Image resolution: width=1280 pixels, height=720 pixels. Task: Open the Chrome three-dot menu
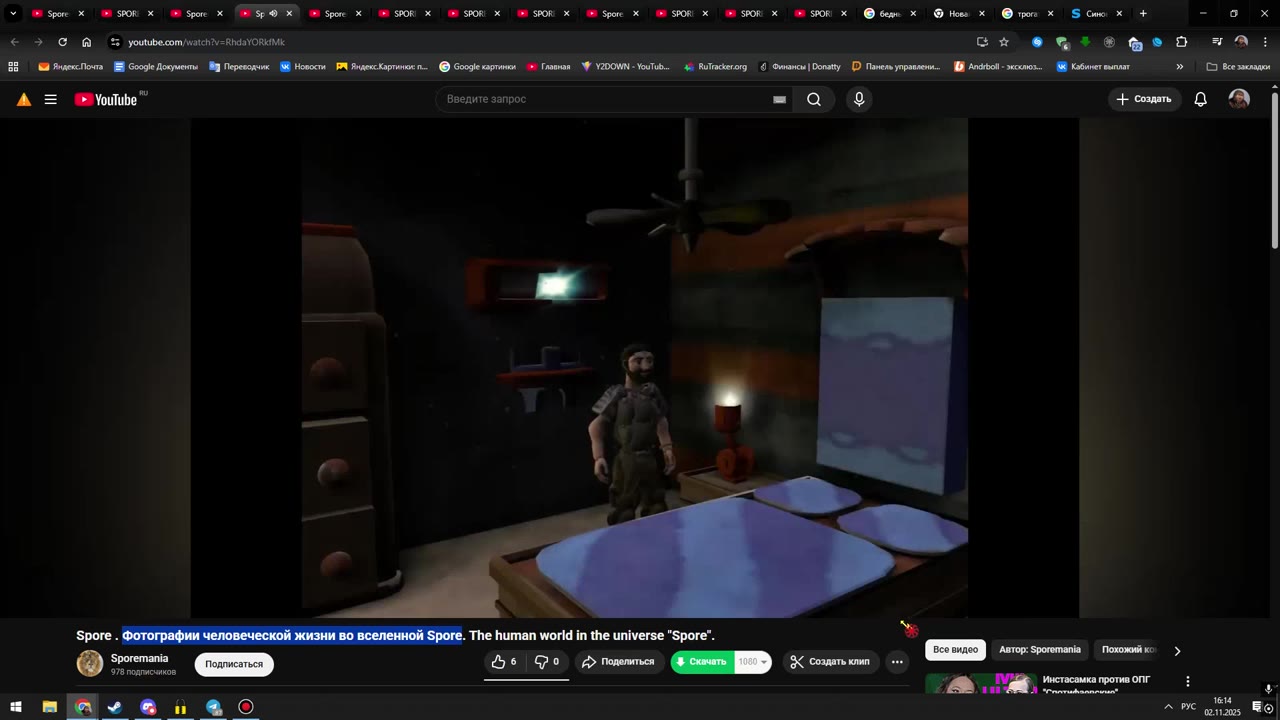click(1263, 42)
